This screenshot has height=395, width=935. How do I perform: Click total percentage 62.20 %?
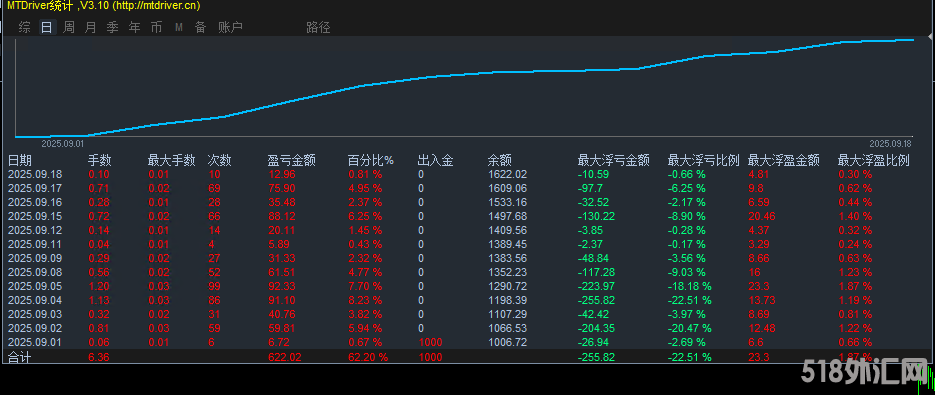coord(368,357)
